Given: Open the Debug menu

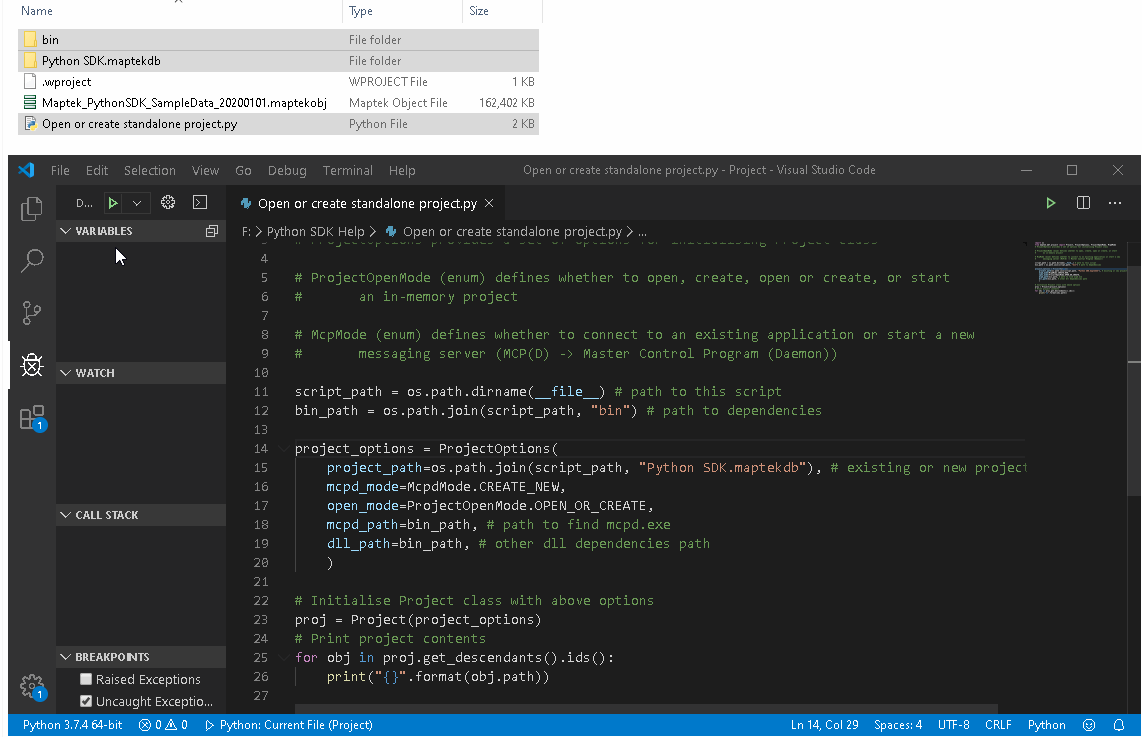Looking at the screenshot, I should [287, 170].
